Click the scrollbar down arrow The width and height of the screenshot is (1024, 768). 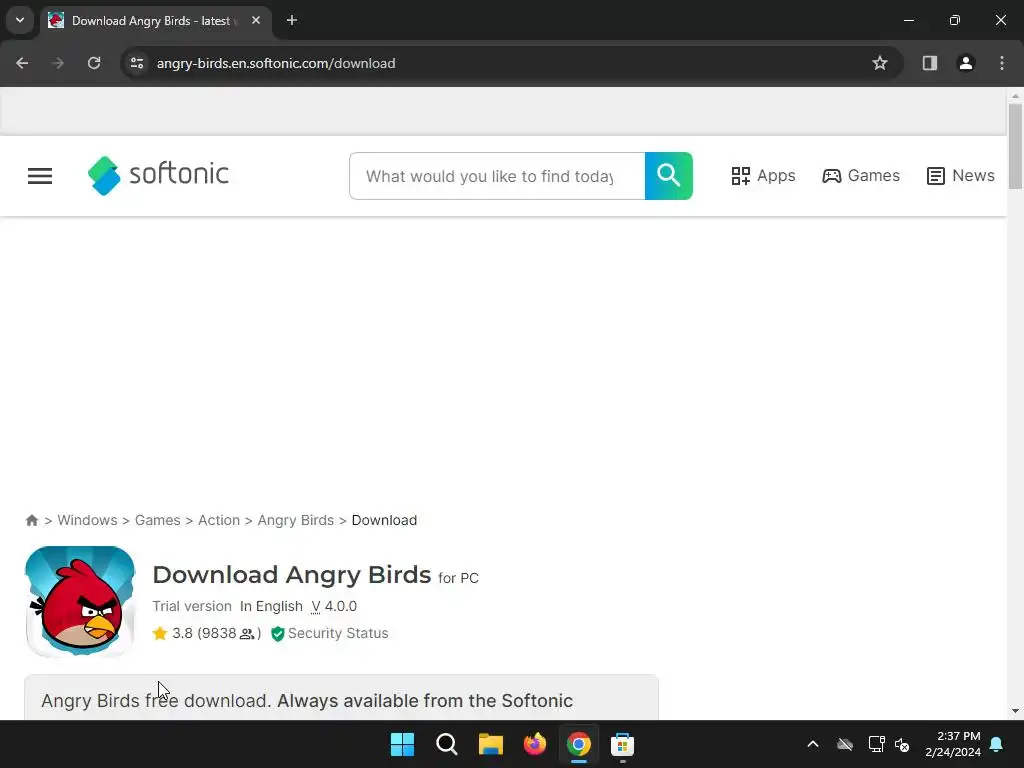(x=1015, y=711)
